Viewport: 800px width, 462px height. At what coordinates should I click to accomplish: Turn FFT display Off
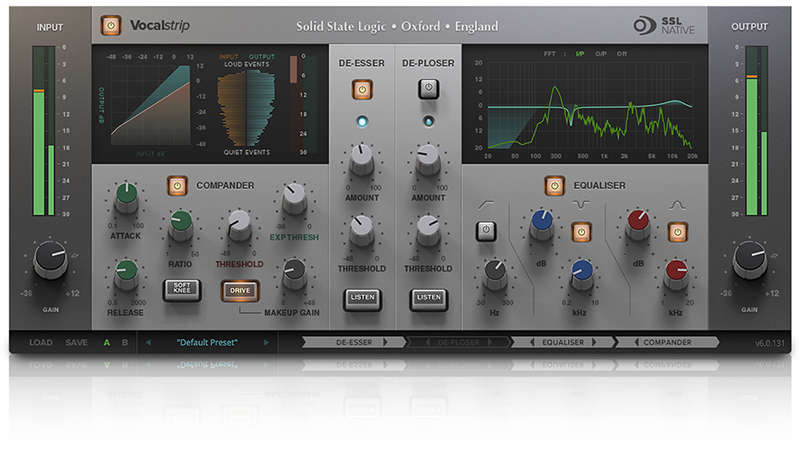point(621,54)
